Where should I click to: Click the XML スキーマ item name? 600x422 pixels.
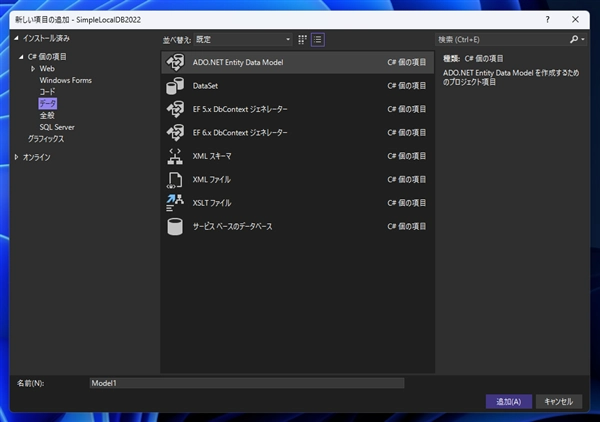click(212, 156)
